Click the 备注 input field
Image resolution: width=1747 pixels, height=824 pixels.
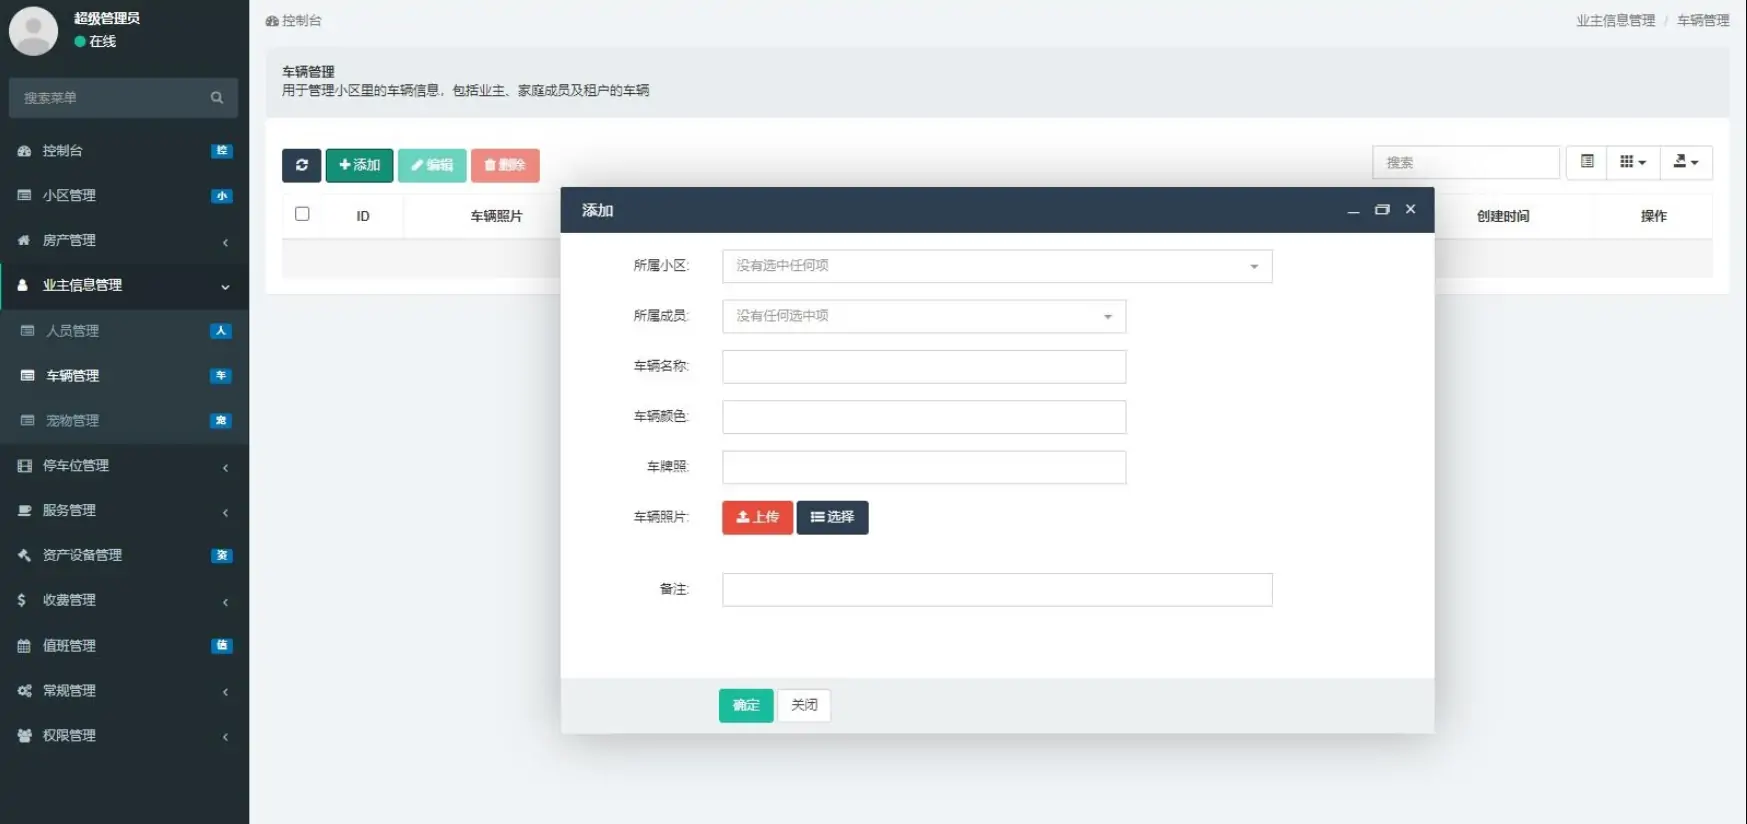click(997, 589)
